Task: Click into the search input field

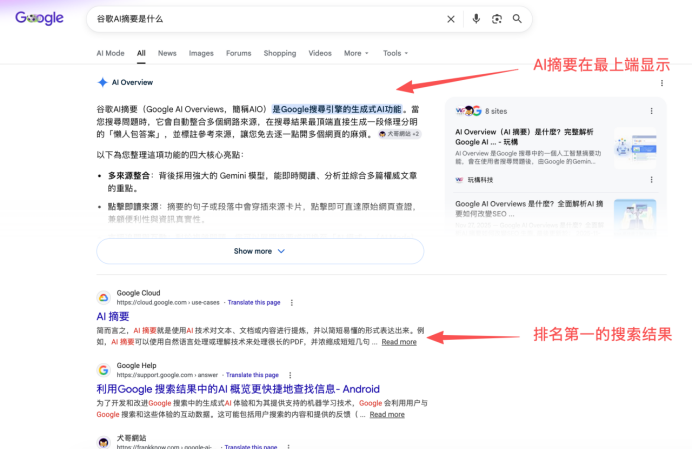Action: pos(265,19)
